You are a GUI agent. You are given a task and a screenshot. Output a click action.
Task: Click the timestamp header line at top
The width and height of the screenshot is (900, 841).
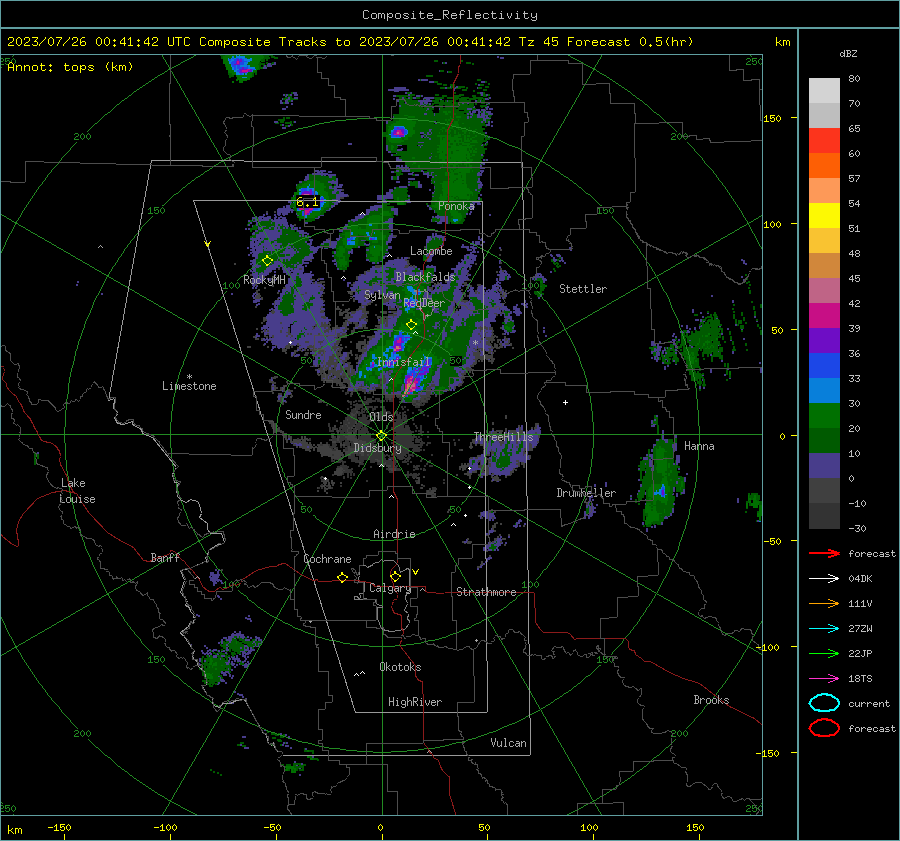(x=350, y=42)
